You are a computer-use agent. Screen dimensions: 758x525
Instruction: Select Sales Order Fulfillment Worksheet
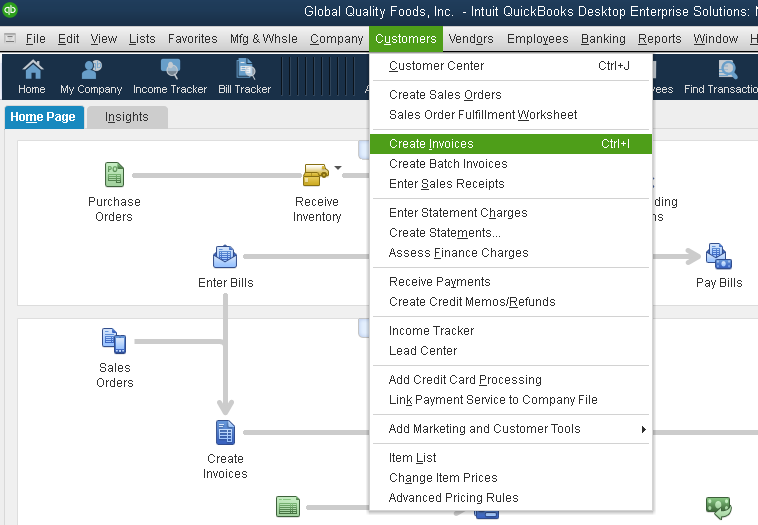[511, 115]
